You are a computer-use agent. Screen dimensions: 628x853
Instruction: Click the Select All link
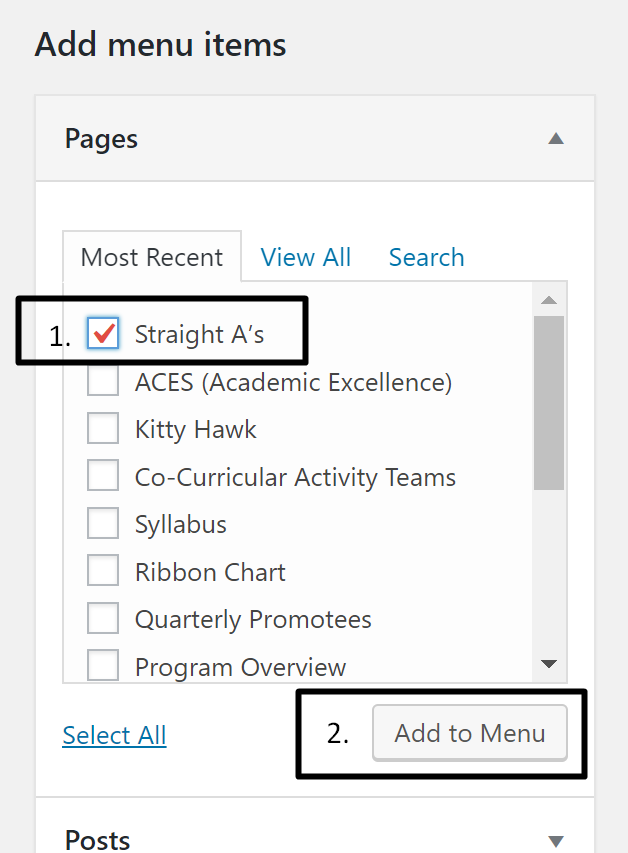114,736
